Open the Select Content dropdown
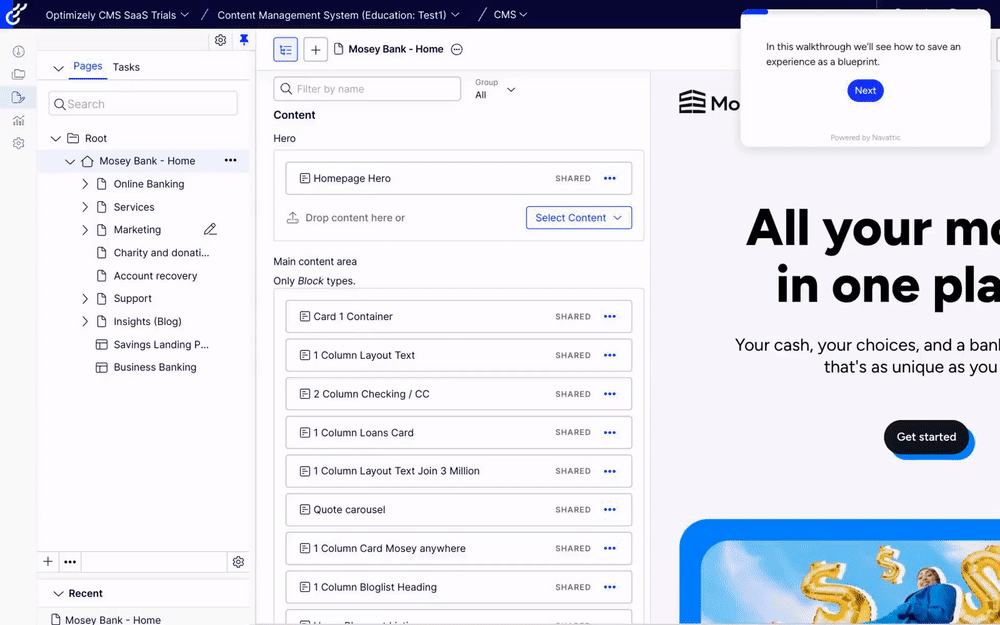The width and height of the screenshot is (1000, 625). point(578,218)
